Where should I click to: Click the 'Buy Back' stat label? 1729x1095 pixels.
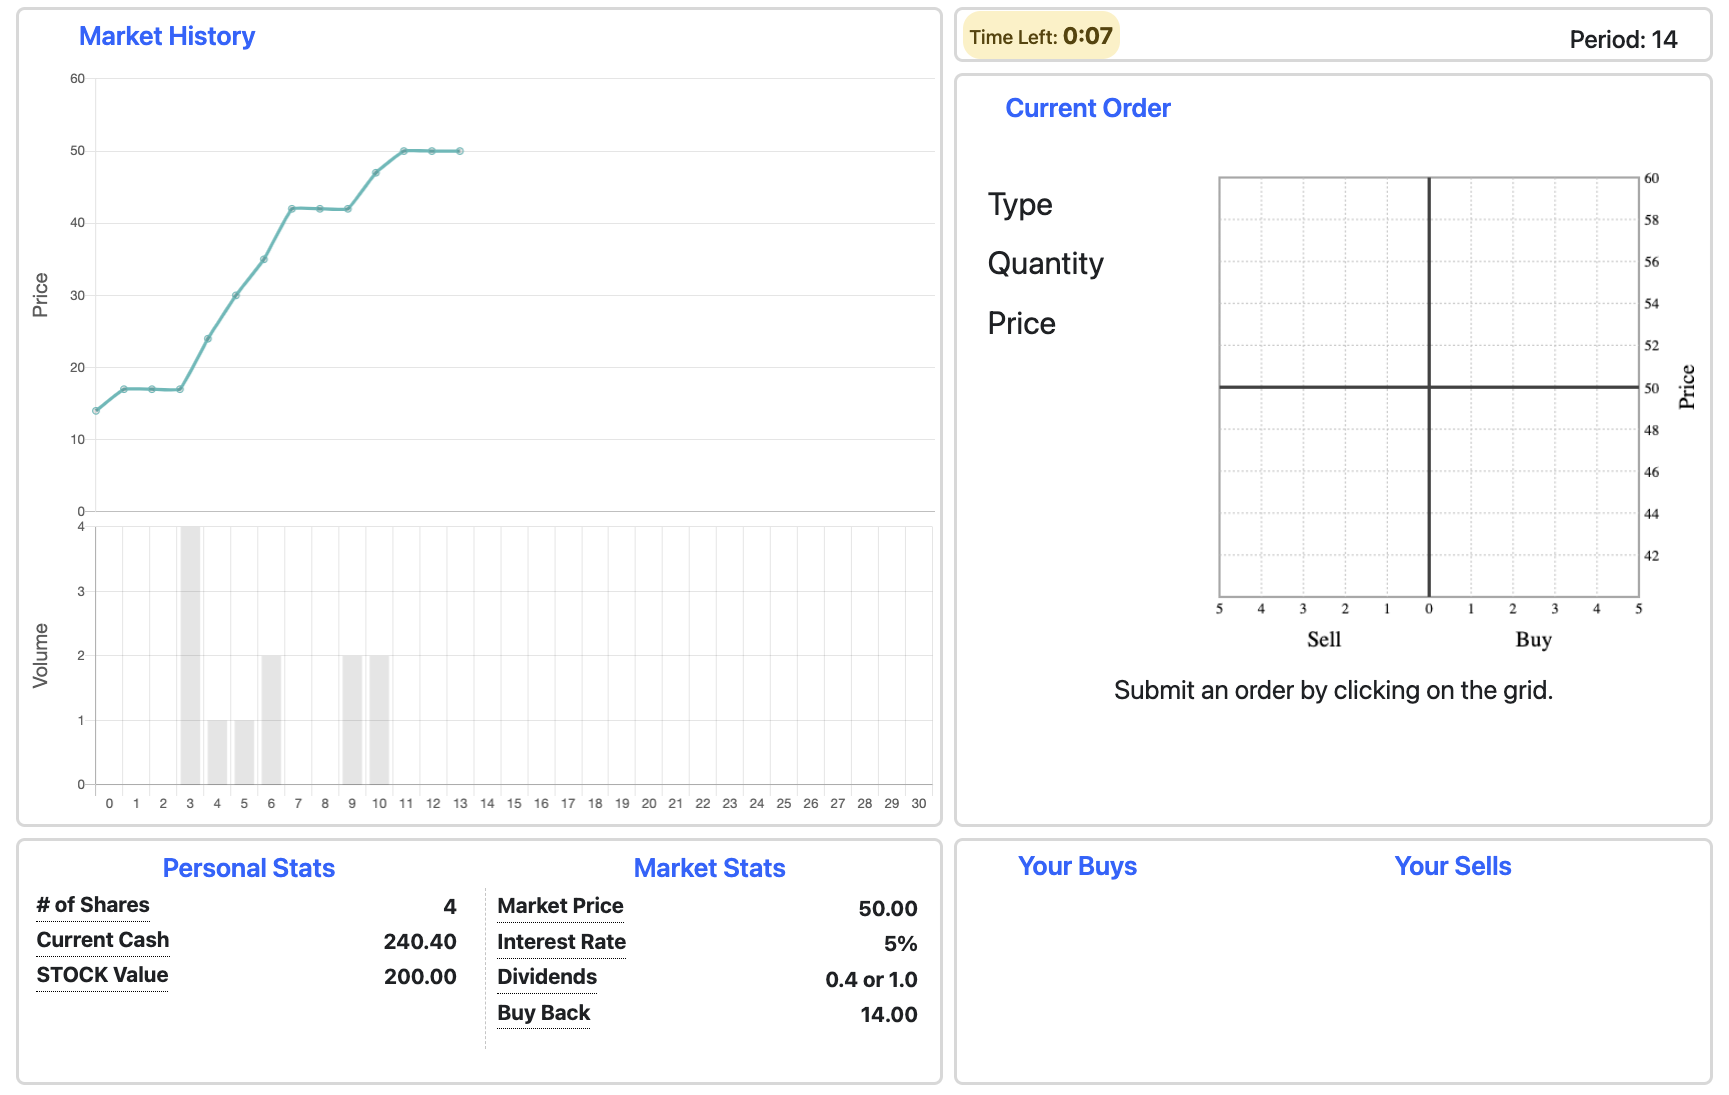tap(544, 1013)
